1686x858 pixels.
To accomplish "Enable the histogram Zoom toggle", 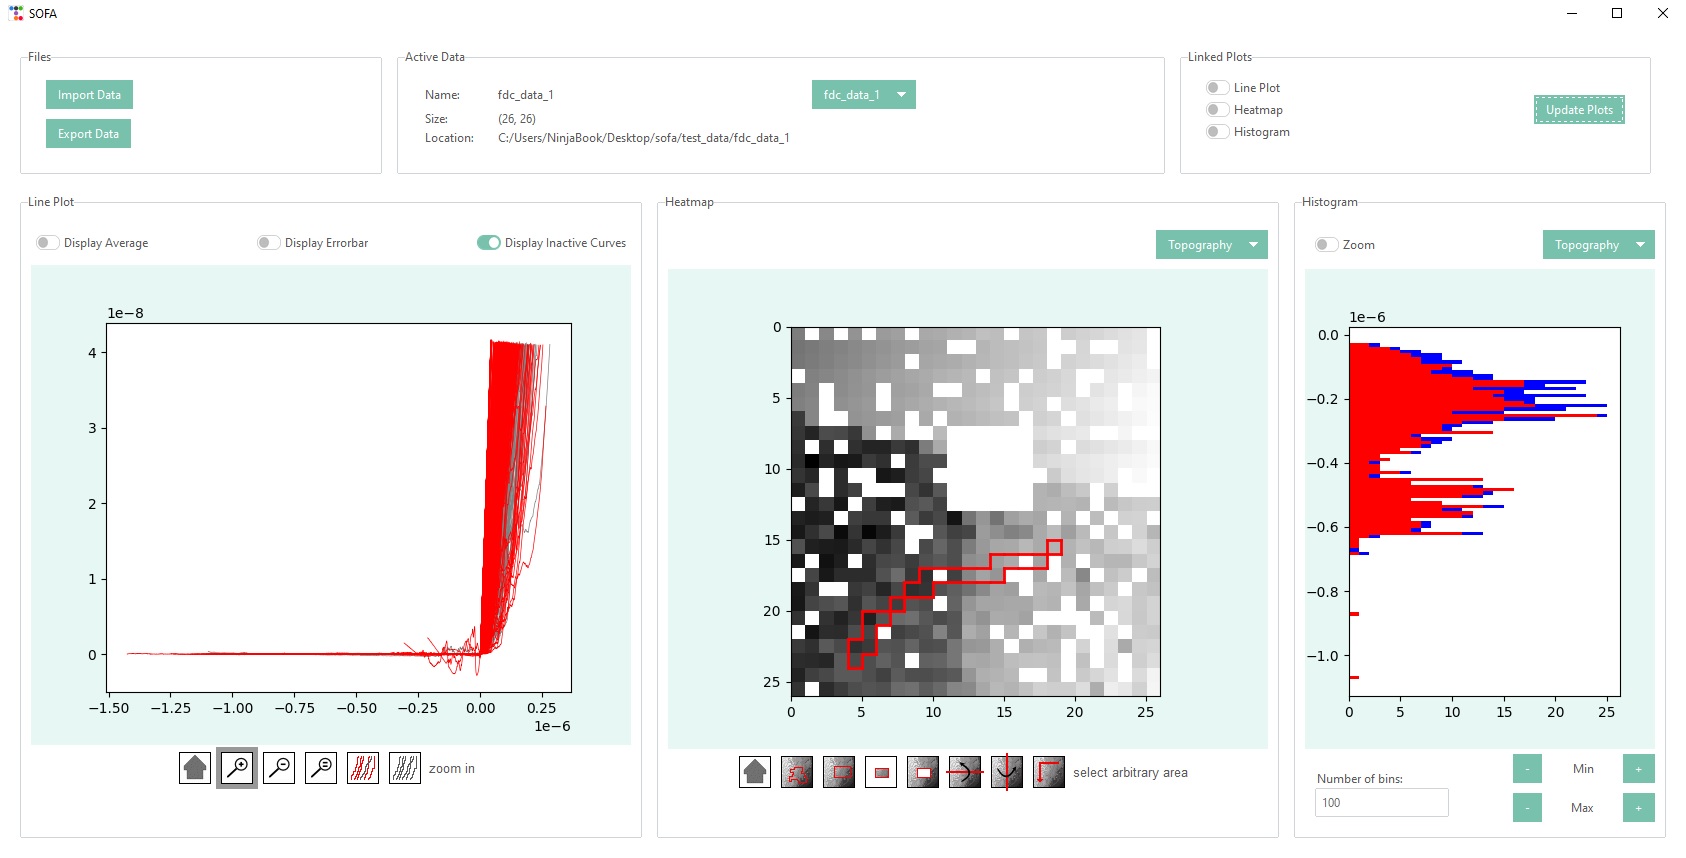I will 1326,245.
